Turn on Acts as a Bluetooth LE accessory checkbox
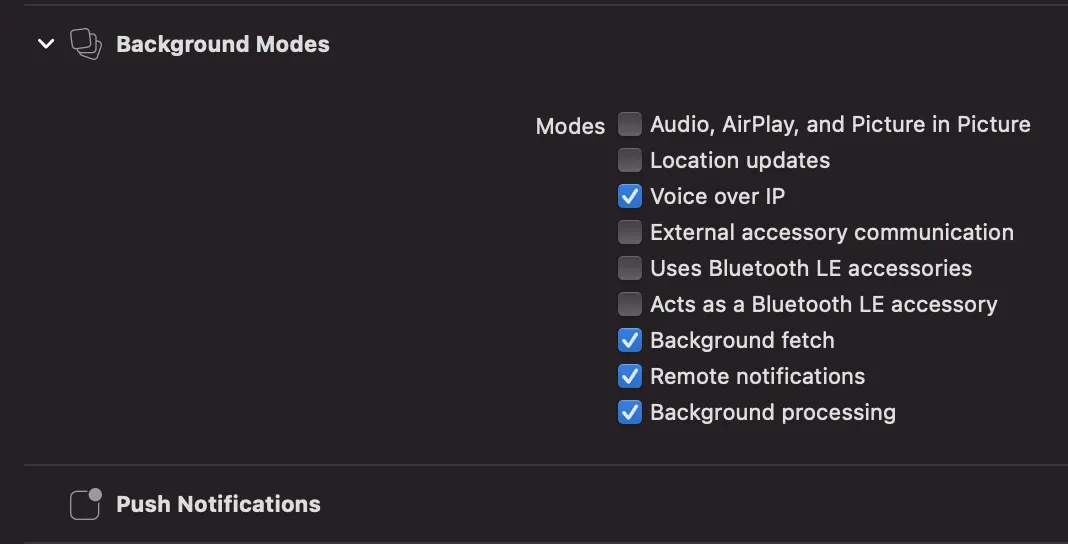Image resolution: width=1068 pixels, height=544 pixels. point(629,304)
